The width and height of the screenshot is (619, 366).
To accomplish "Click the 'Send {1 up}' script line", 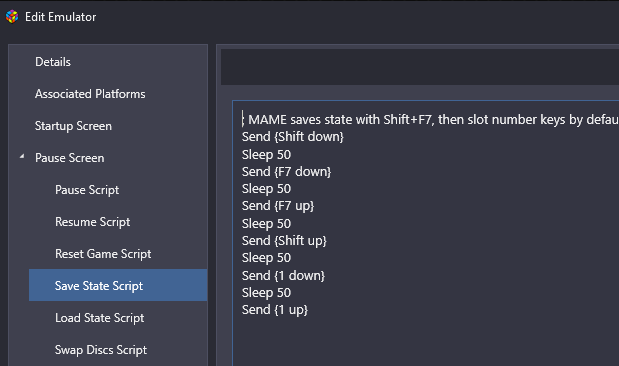I will 274,310.
